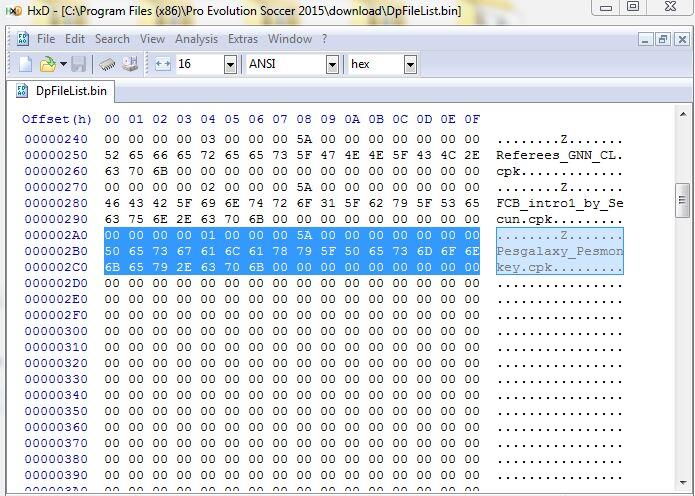Click the DpFileList.bin tab file icon
This screenshot has height=496, width=695.
22,91
